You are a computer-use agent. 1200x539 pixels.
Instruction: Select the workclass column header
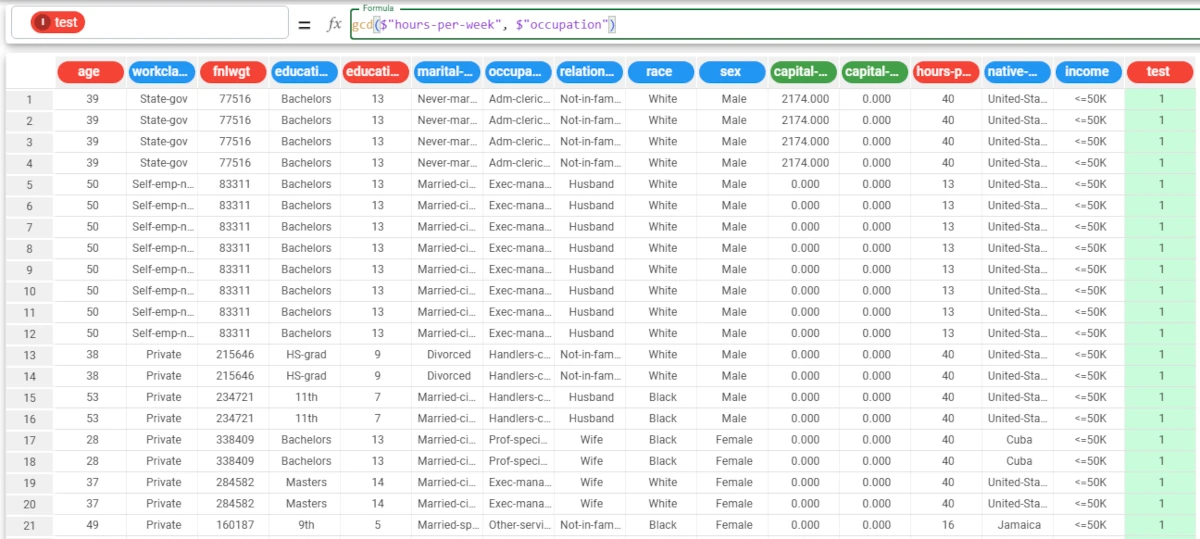[161, 72]
